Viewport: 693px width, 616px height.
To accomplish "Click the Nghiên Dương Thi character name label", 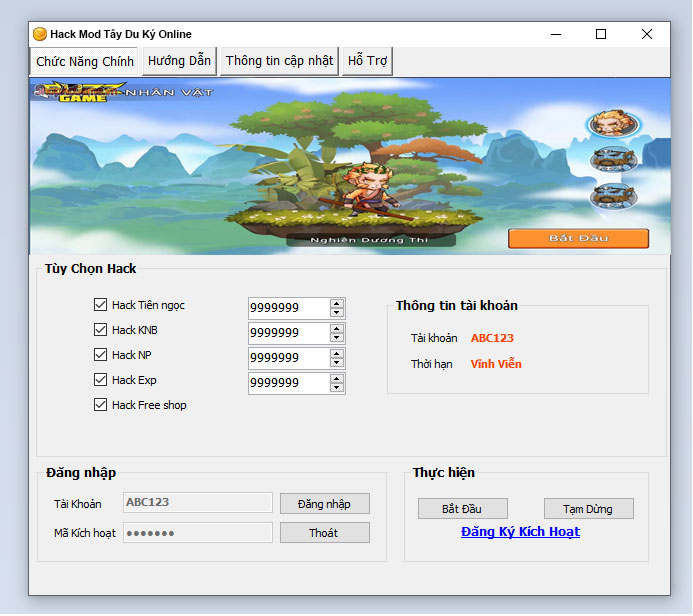I will (369, 240).
